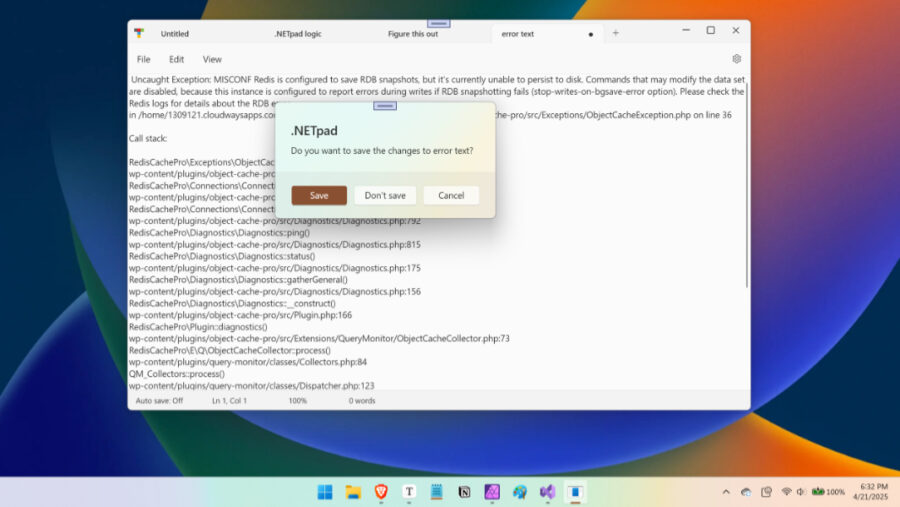
Task: Open File Explorer from the taskbar
Action: pos(353,492)
